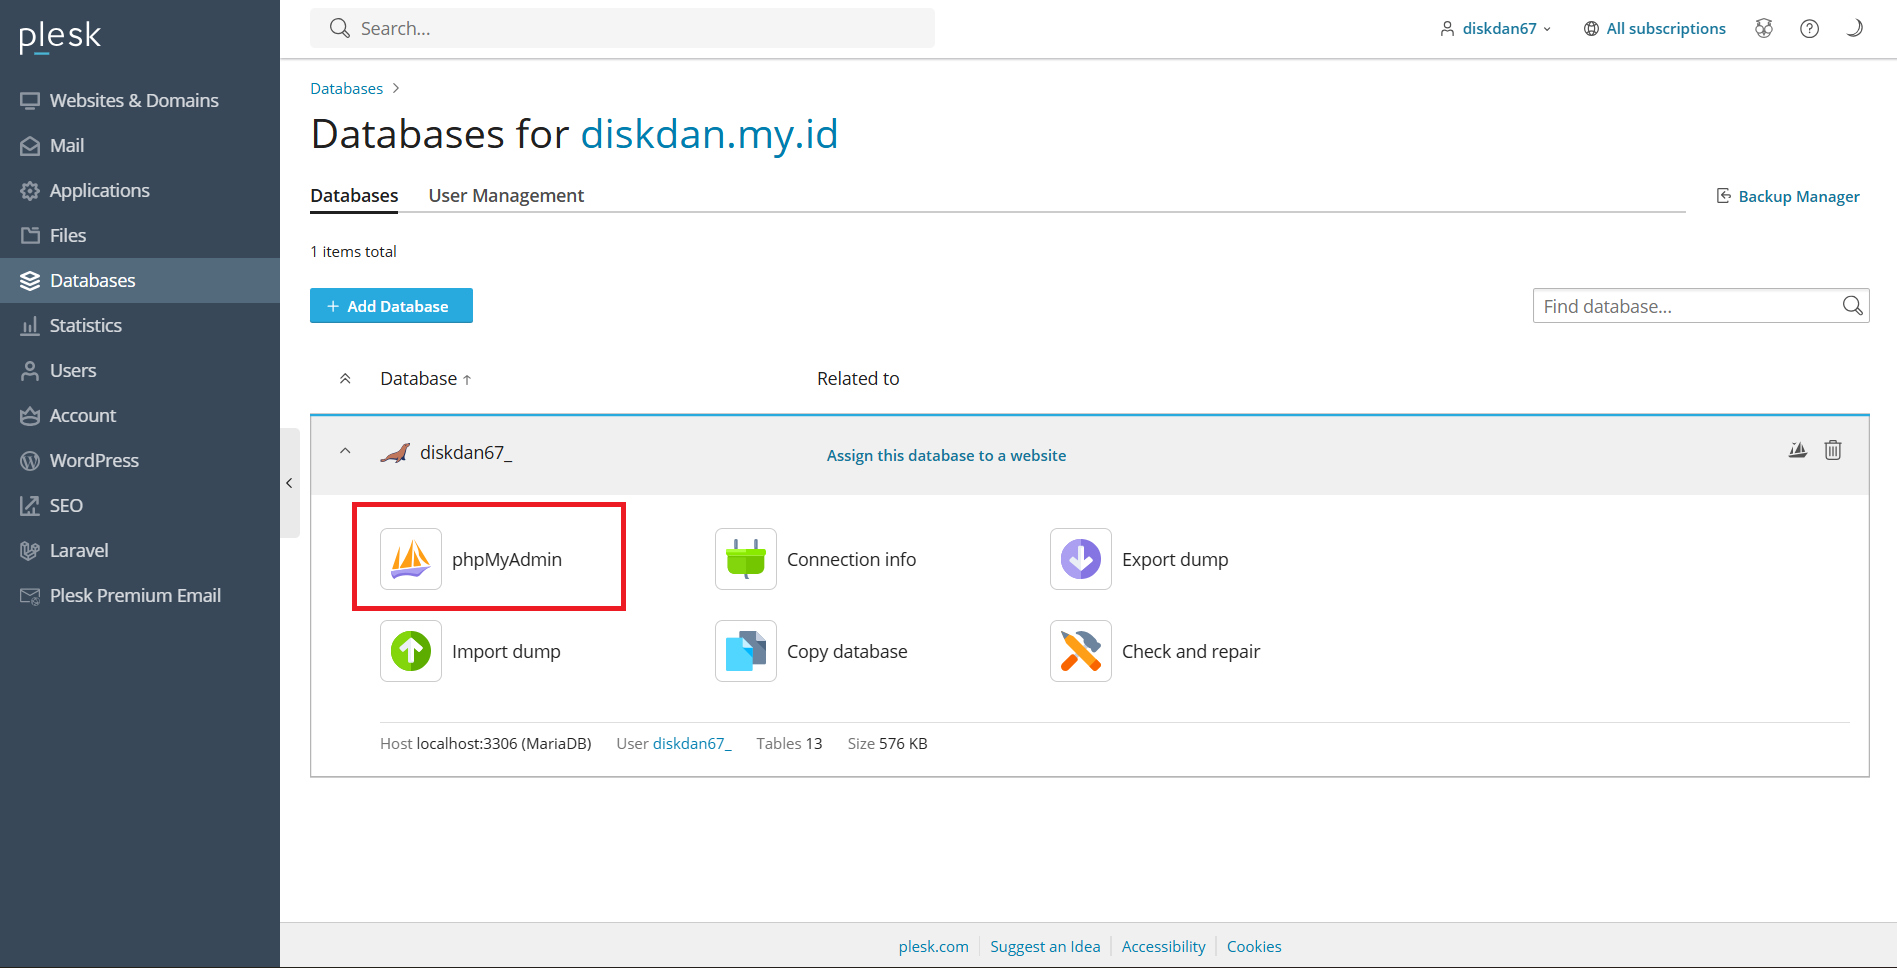Screen dimensions: 1897x968
Task: Collapse all database rows
Action: pos(345,379)
